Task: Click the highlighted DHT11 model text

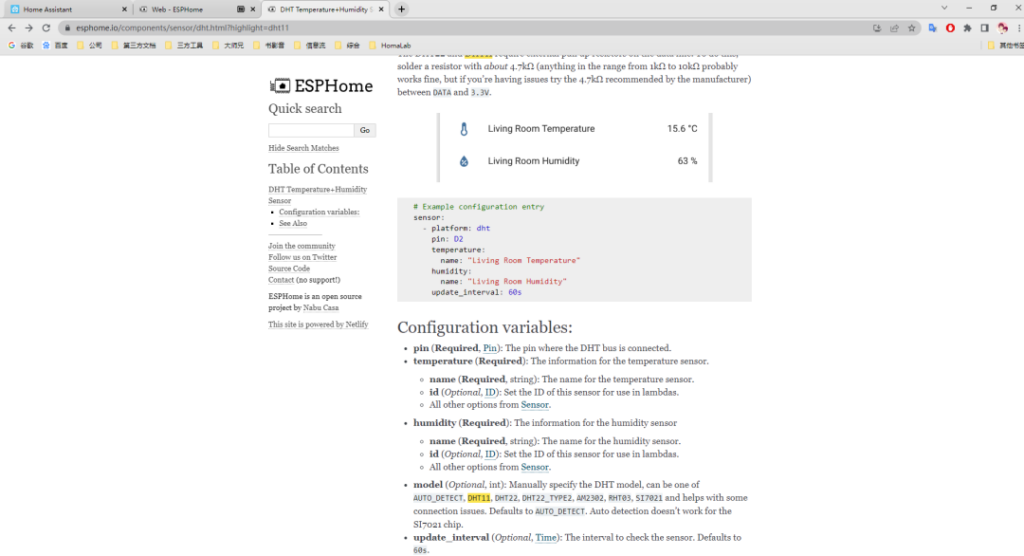Action: 479,498
